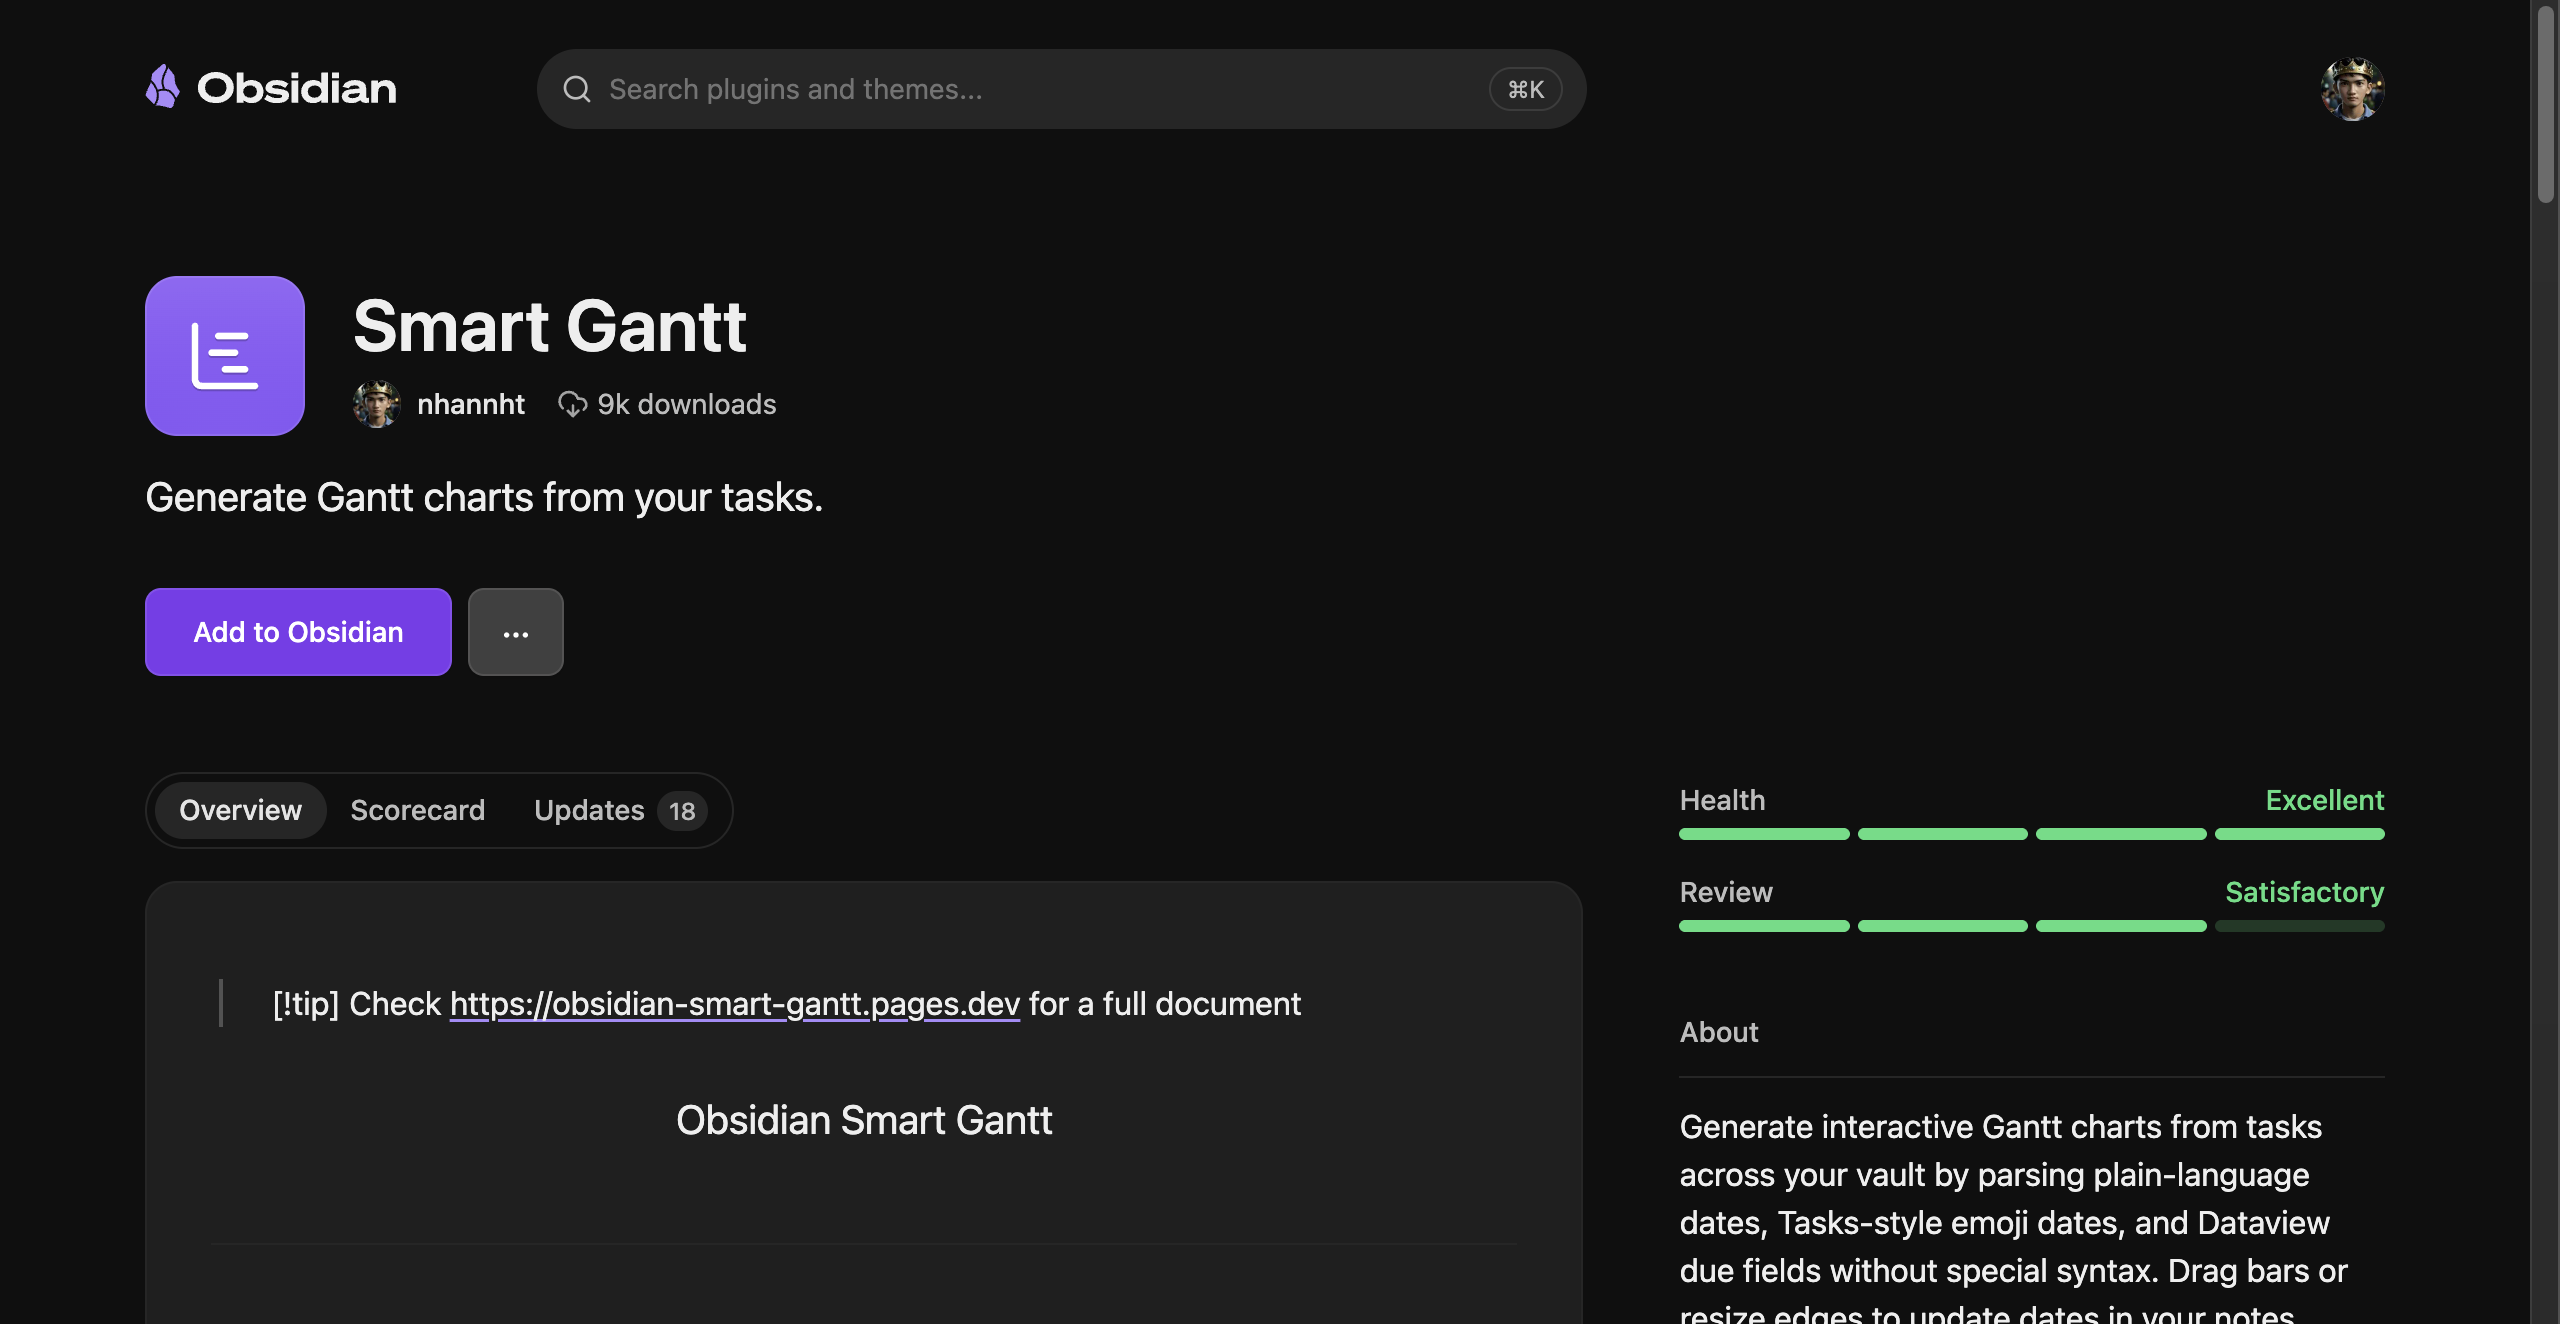Click the Obsidian logo in header
Viewport: 2560px width, 1324px height.
coord(271,88)
